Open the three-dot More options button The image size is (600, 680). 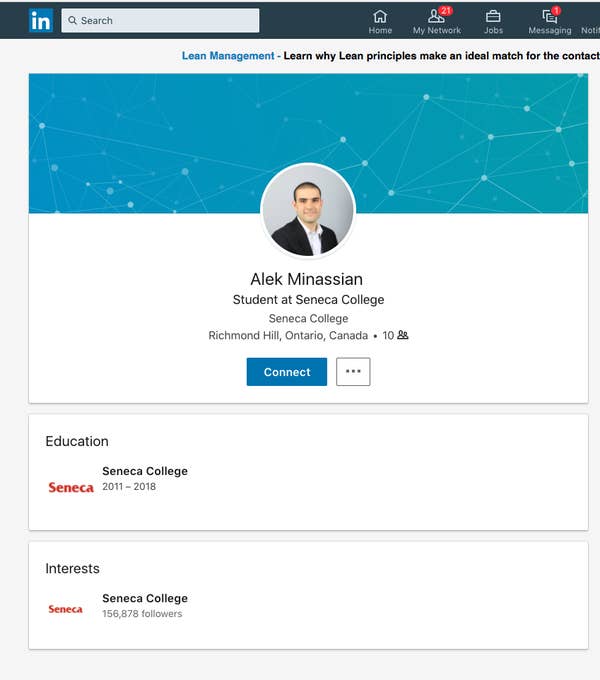pos(353,372)
